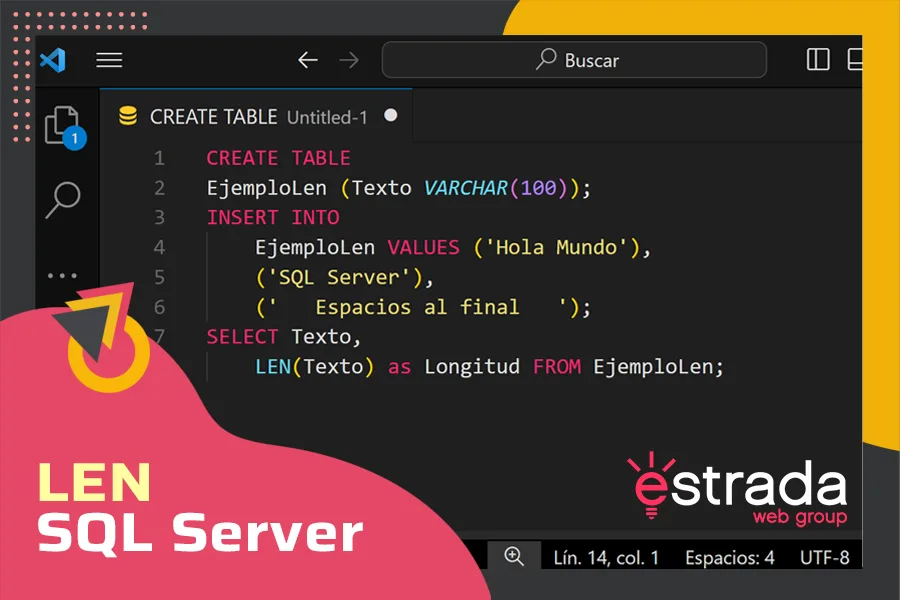
Task: Click line number 6 in gutter
Action: (x=159, y=307)
